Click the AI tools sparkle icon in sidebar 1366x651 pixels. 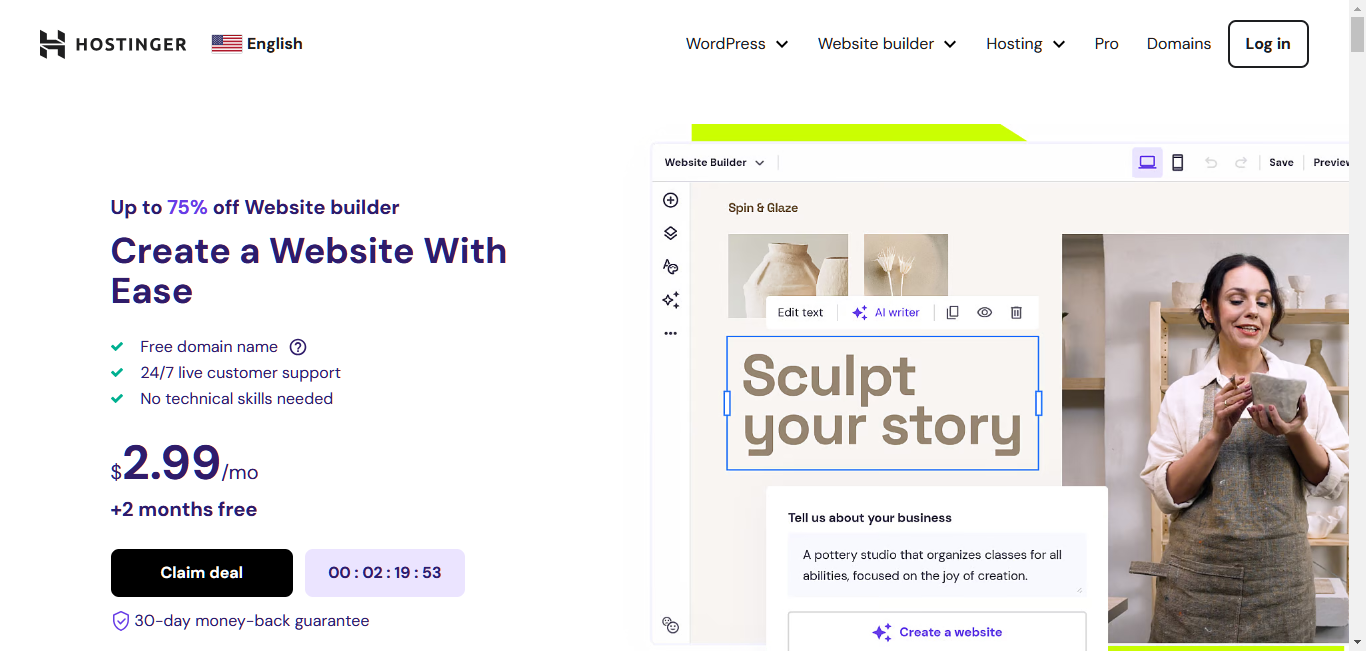click(671, 300)
